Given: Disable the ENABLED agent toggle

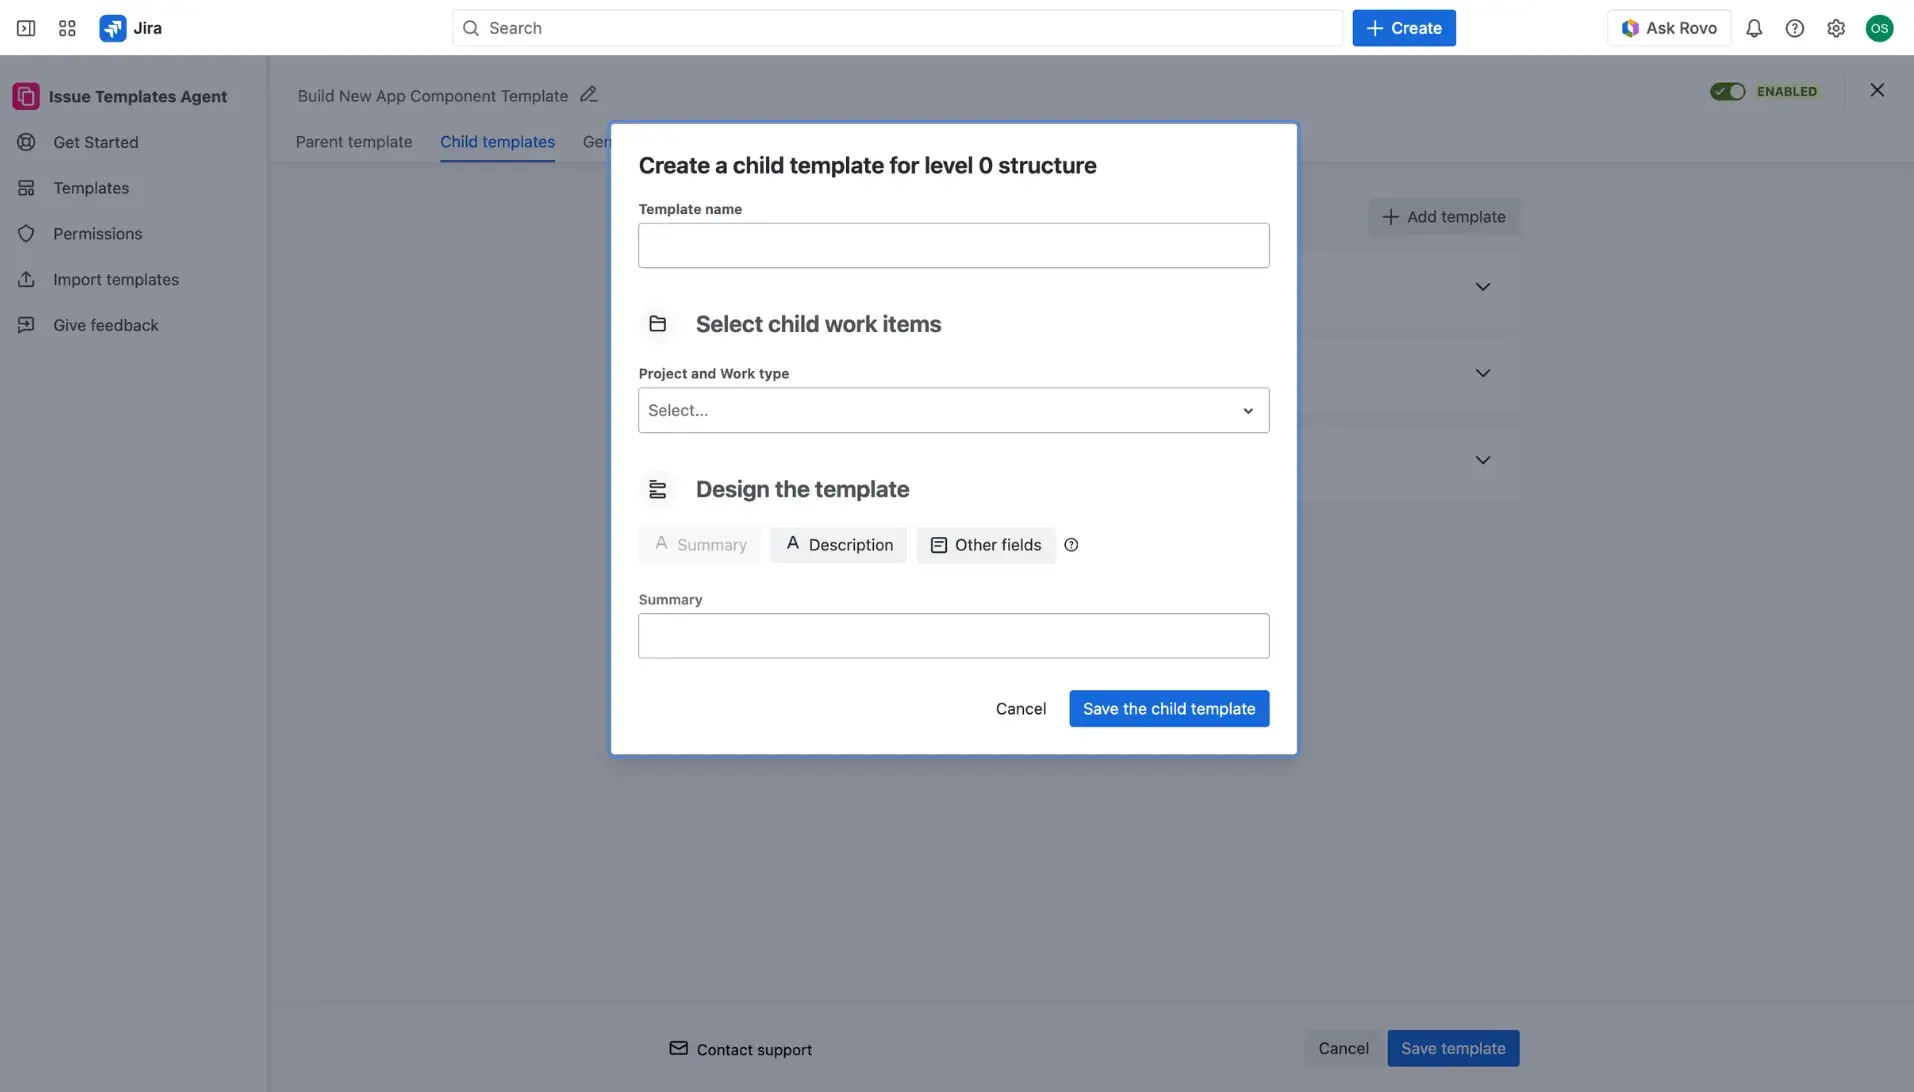Looking at the screenshot, I should pos(1727,90).
